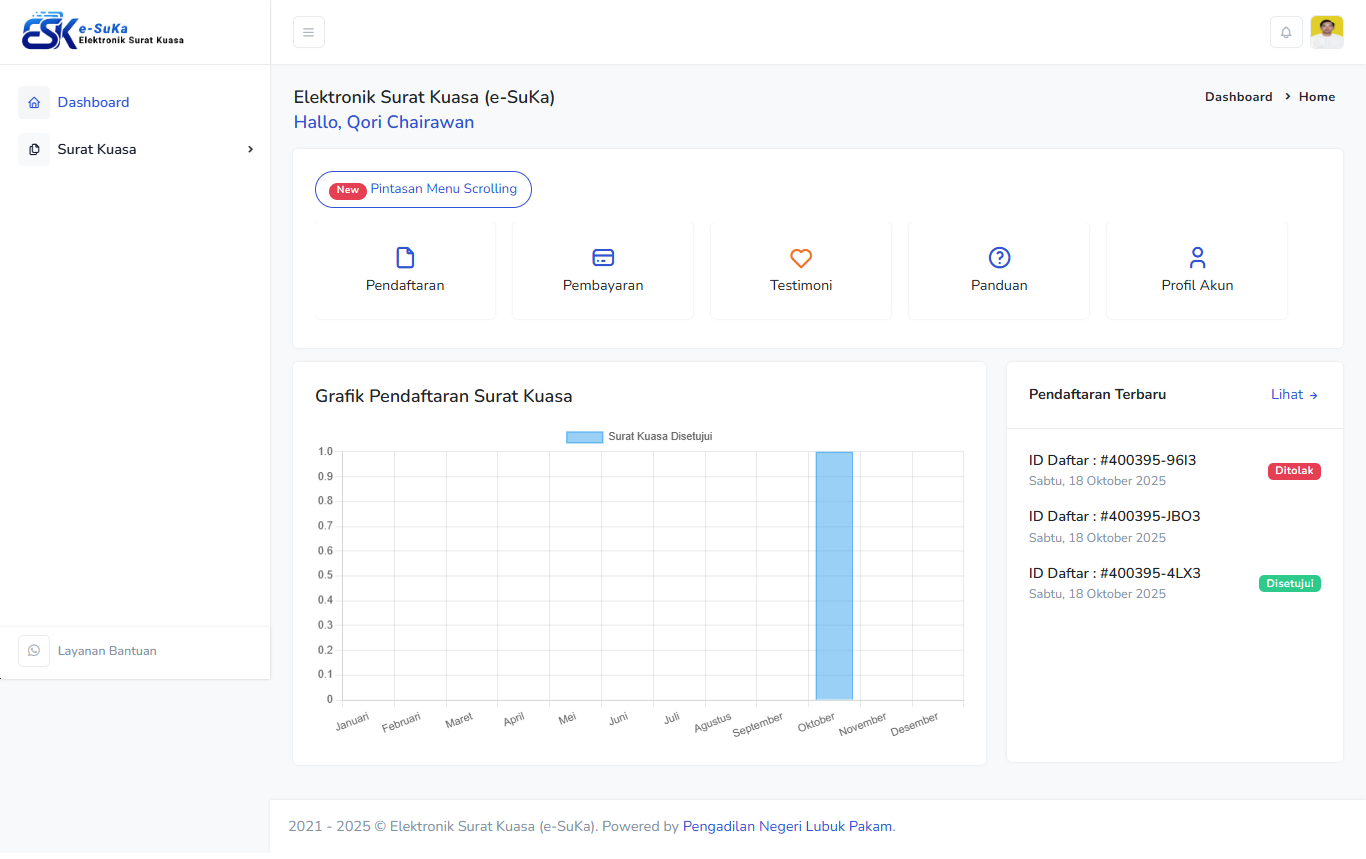This screenshot has width=1366, height=859.
Task: Open the Panduan question mark icon
Action: (x=999, y=258)
